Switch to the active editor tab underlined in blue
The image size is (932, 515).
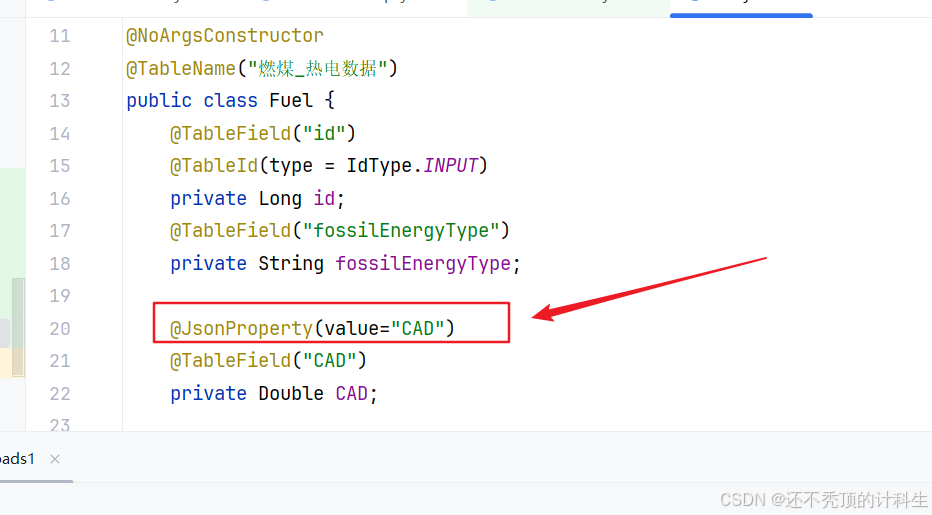pos(740,5)
